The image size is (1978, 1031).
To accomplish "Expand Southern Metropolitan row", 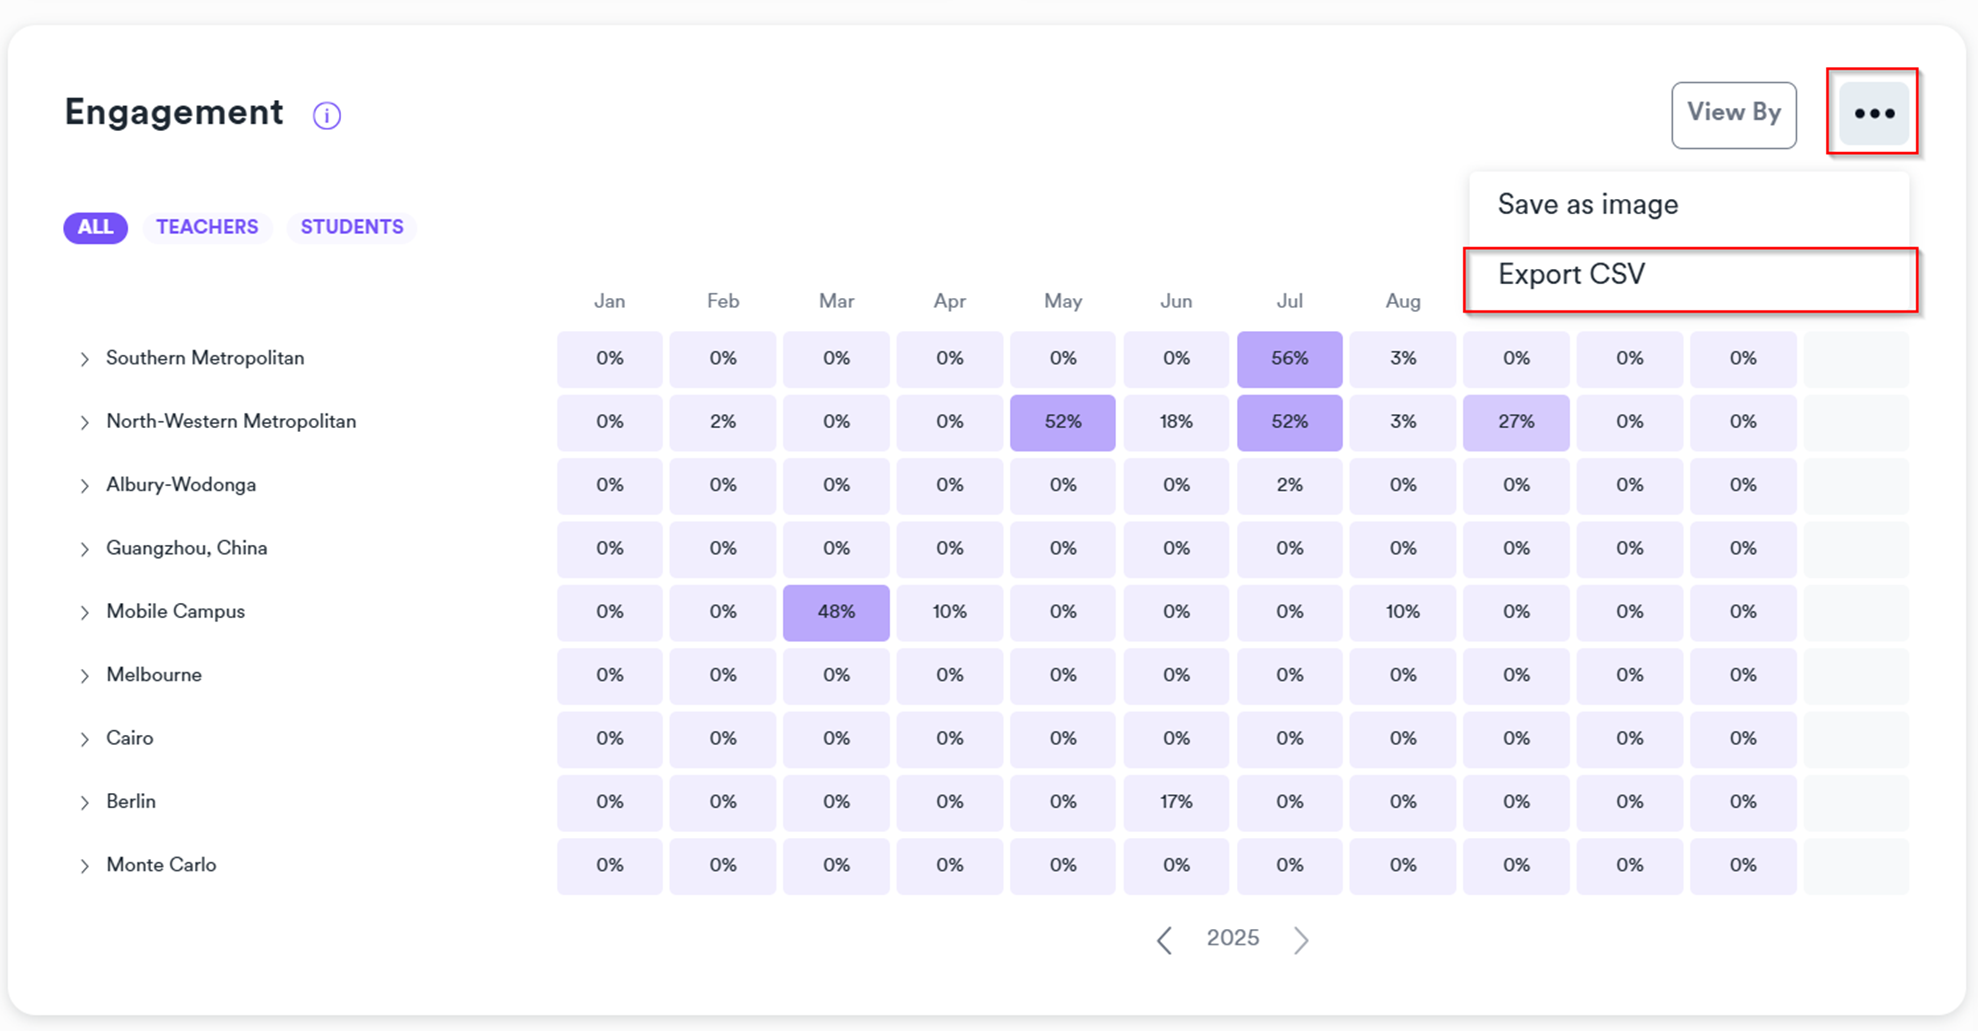I will coord(85,359).
